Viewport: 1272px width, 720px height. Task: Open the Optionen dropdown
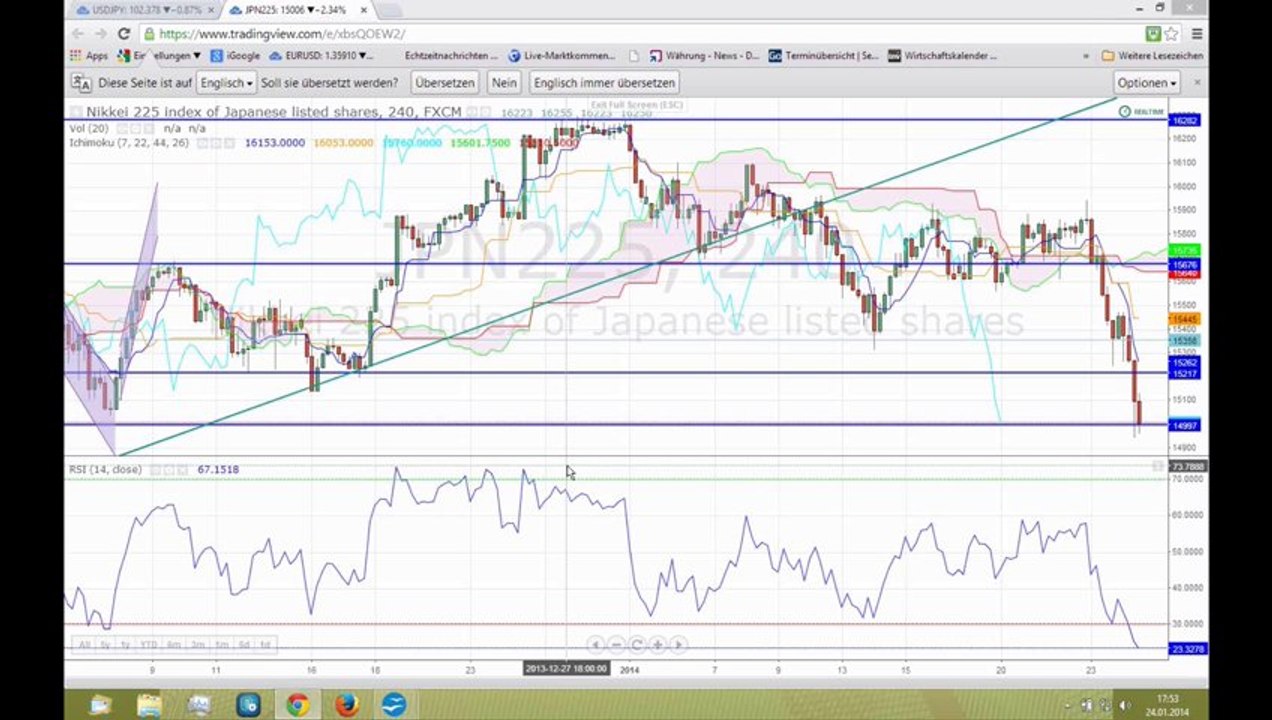(1146, 82)
